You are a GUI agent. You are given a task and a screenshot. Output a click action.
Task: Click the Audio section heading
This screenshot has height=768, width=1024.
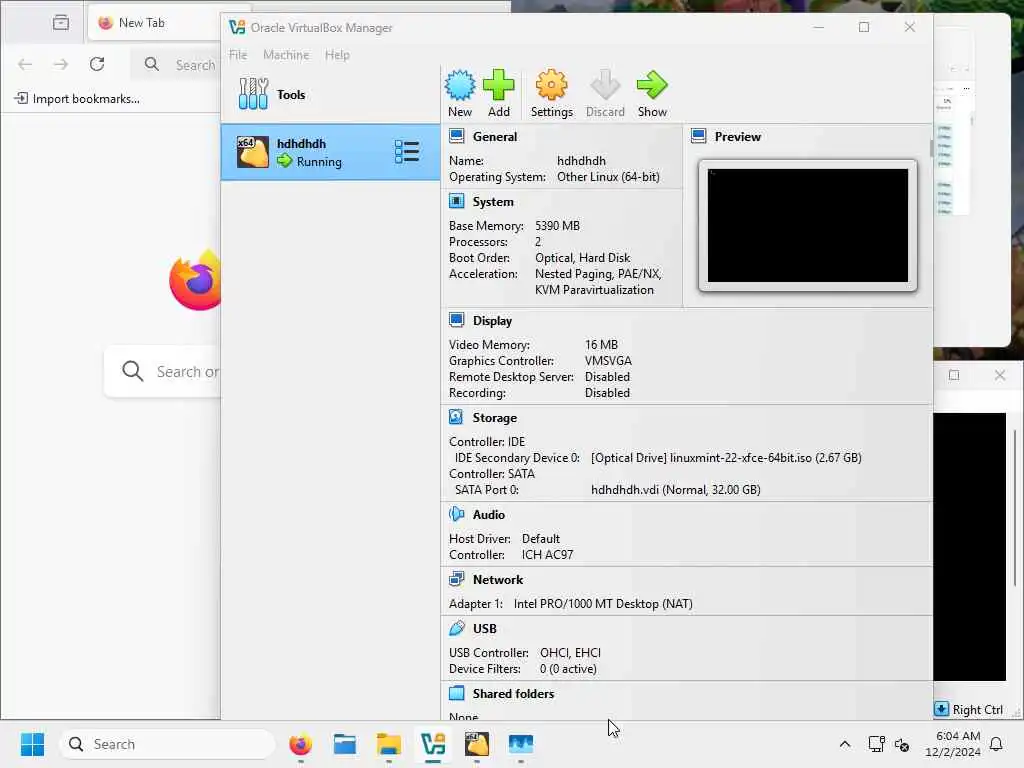[x=488, y=515]
